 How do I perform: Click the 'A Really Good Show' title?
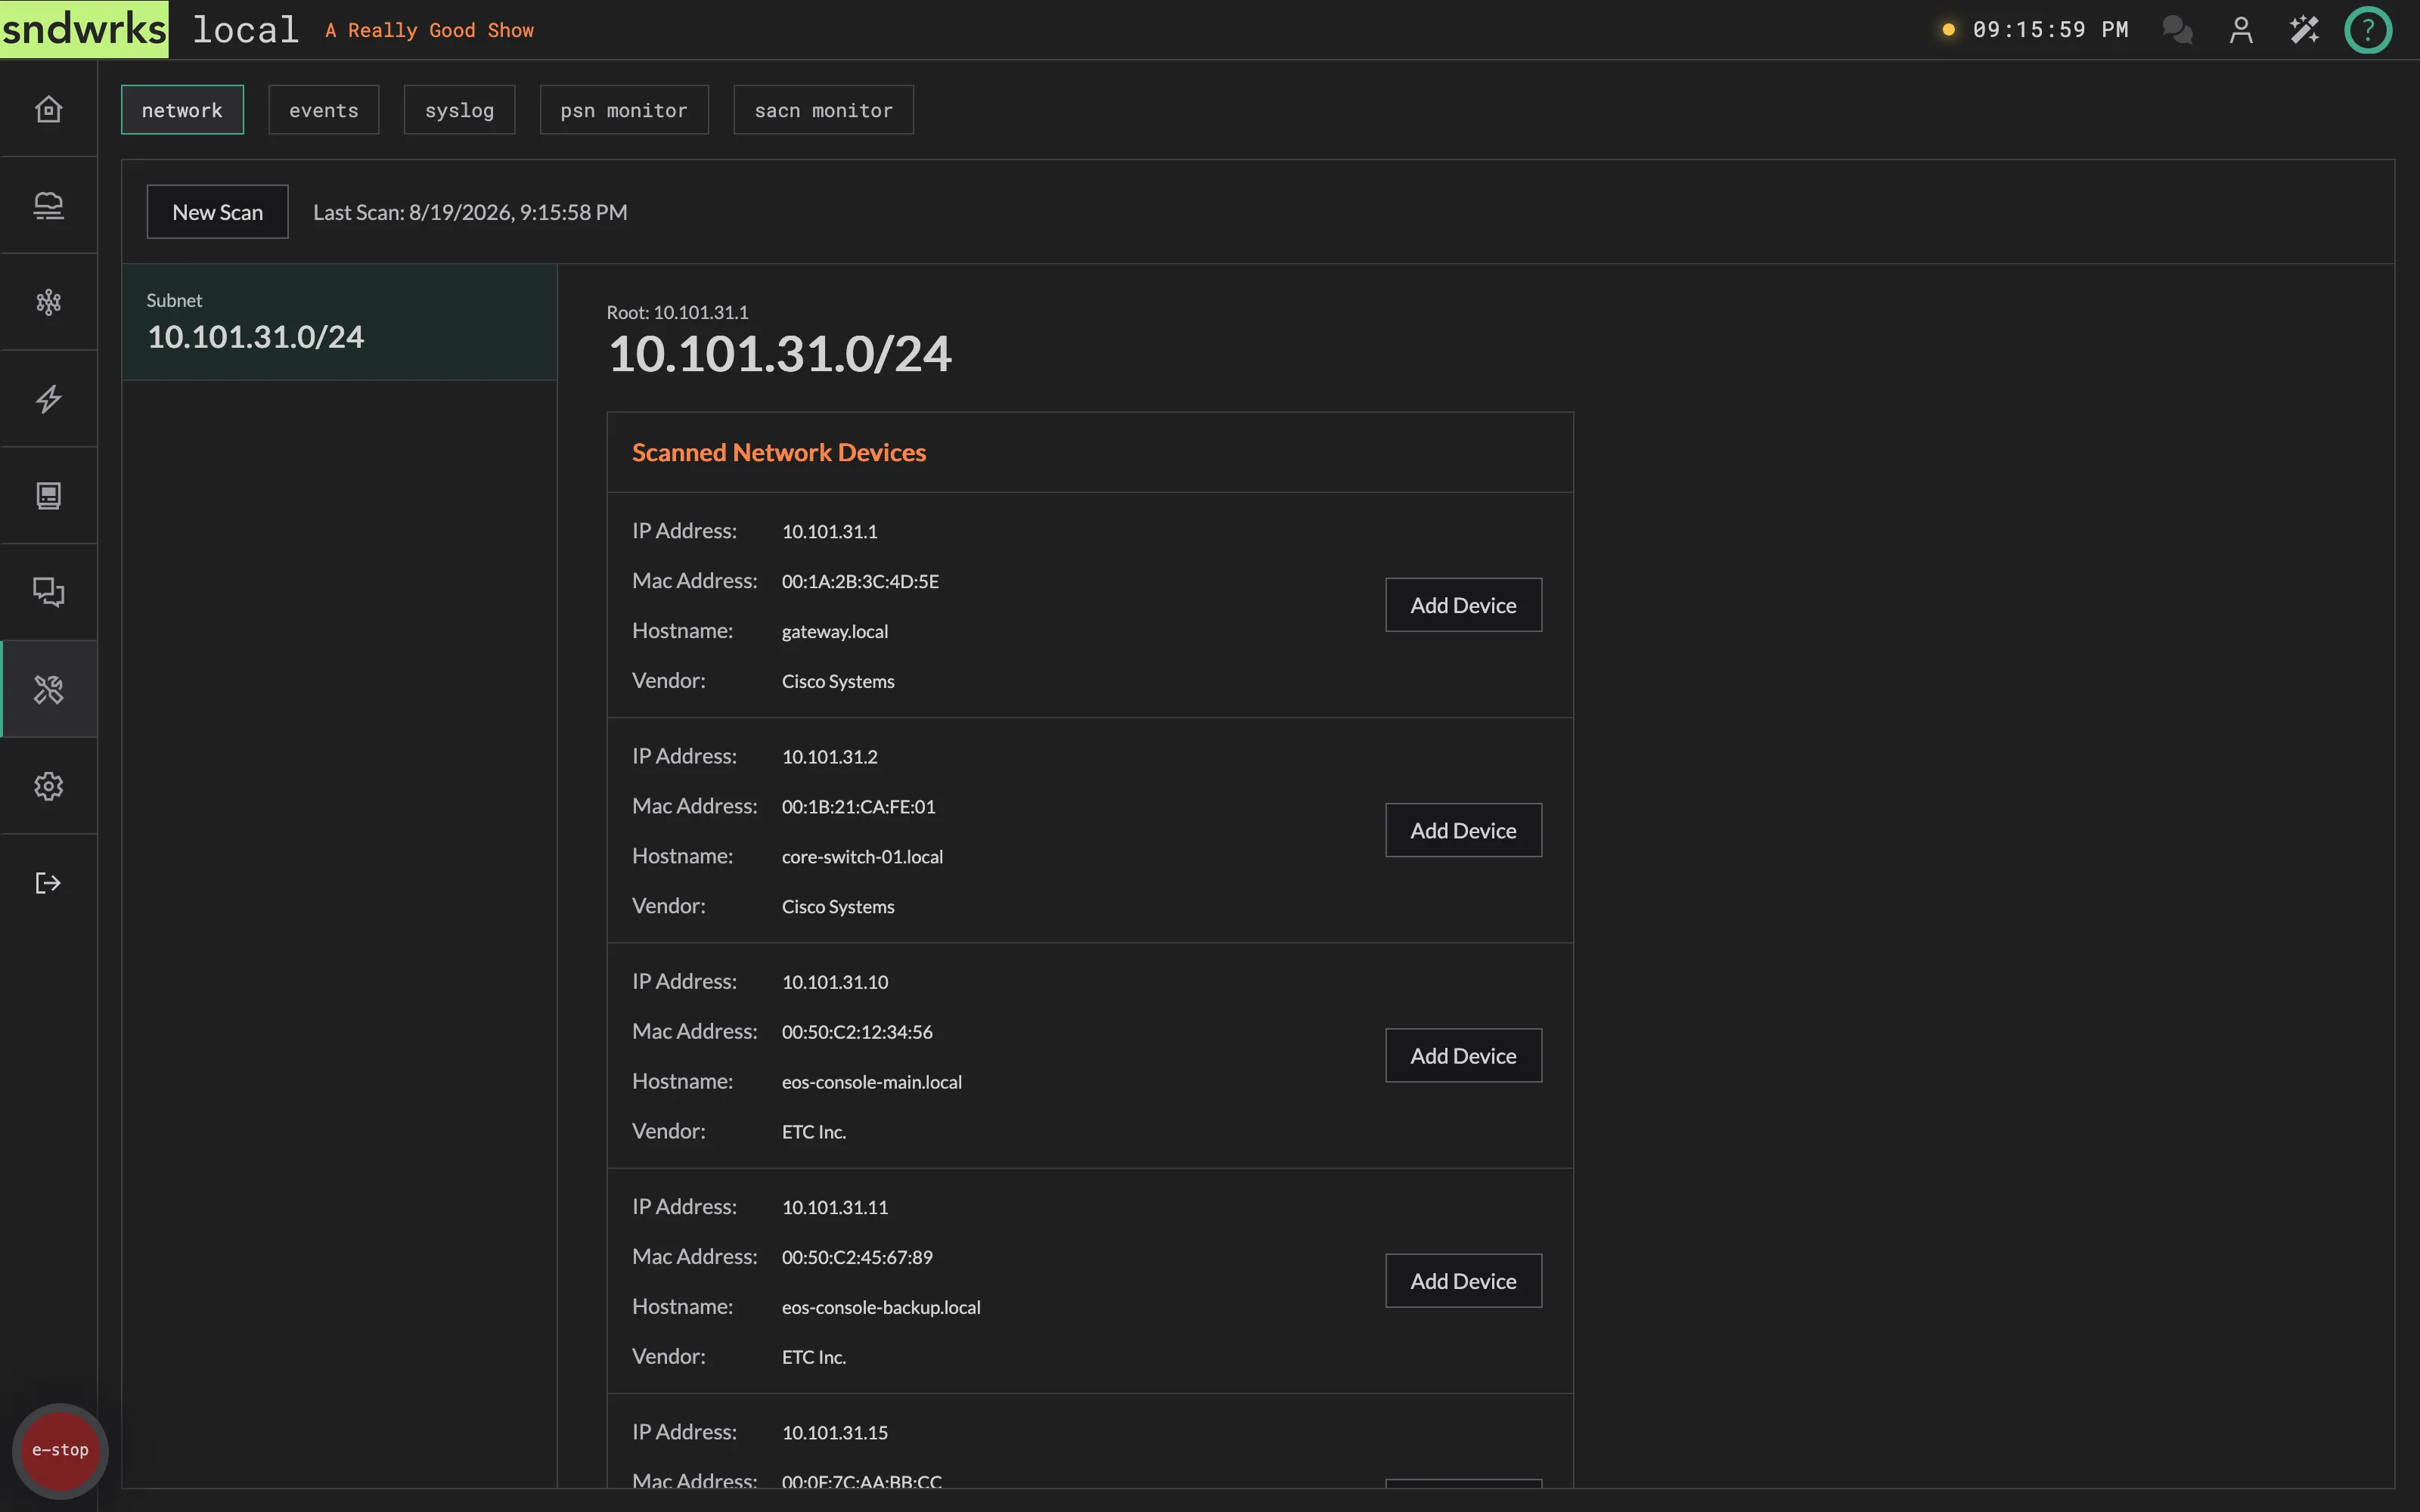click(429, 31)
